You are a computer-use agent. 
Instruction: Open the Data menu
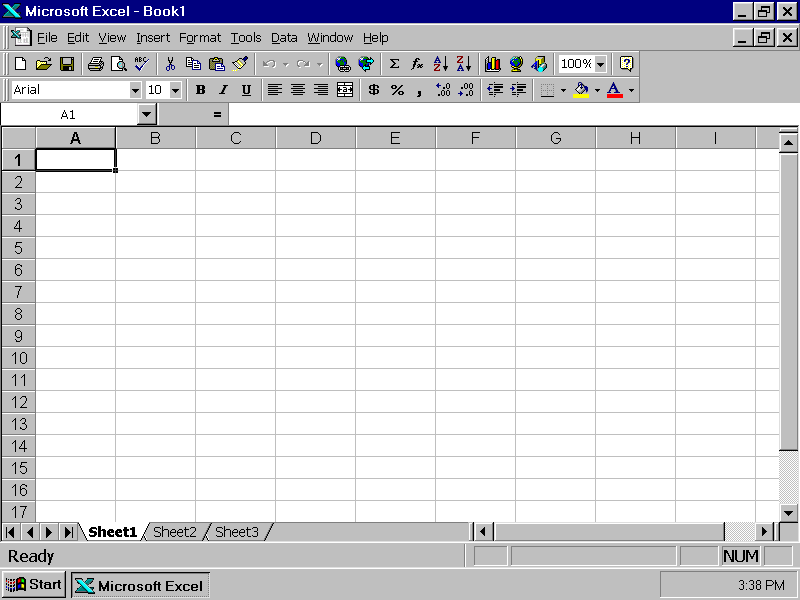pos(283,37)
